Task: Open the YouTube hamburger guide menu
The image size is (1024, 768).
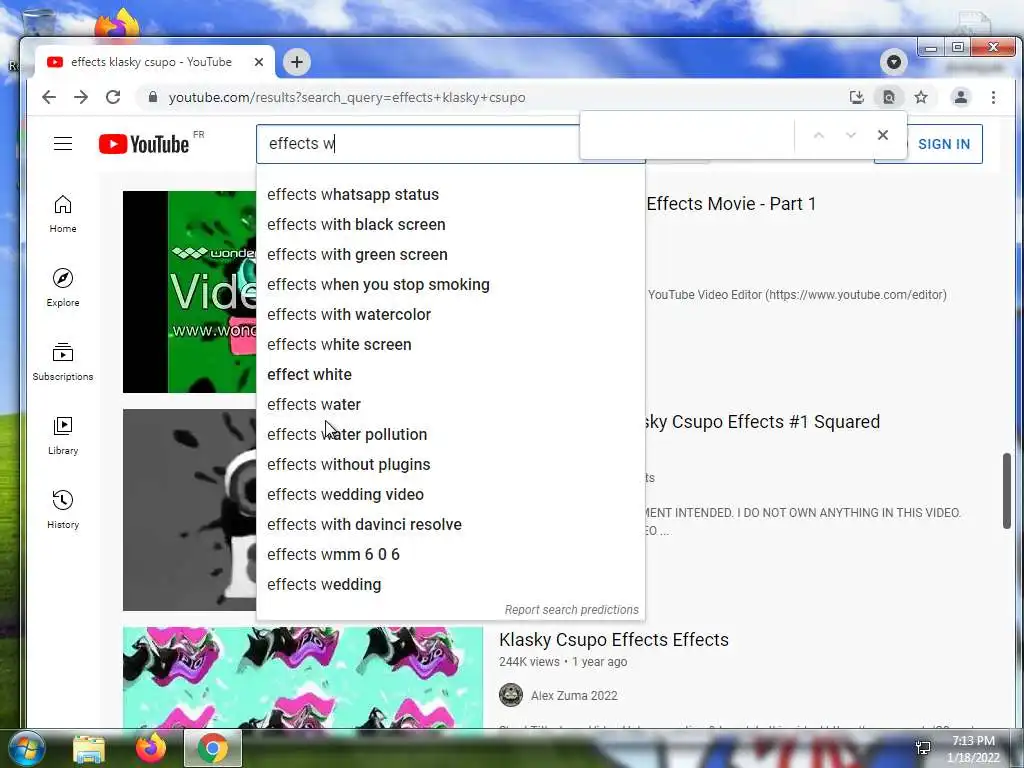Action: (x=63, y=144)
